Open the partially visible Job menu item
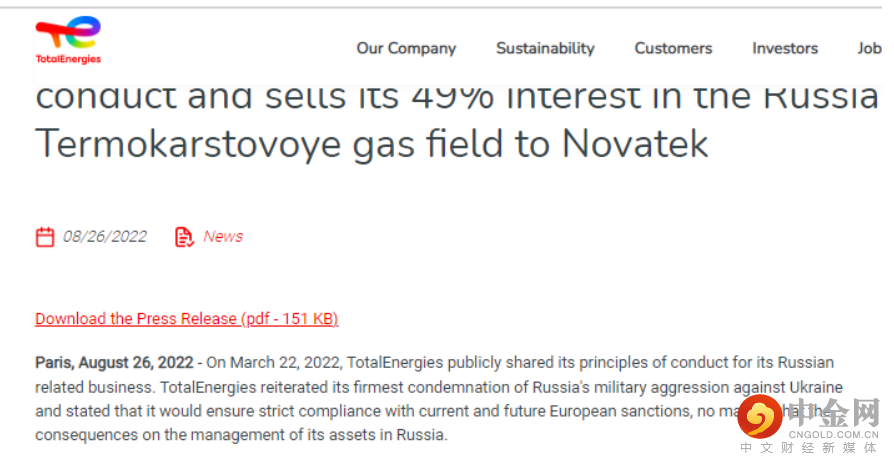Viewport: 894px width, 466px height. point(868,48)
